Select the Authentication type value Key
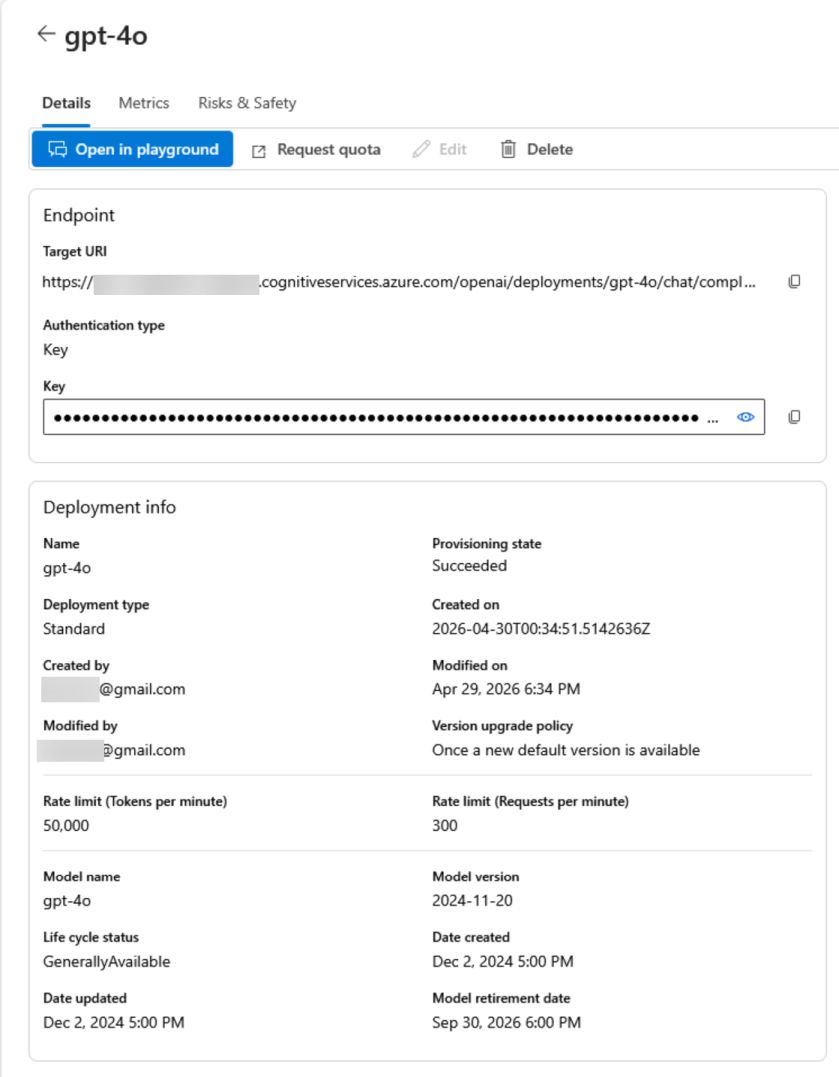The height and width of the screenshot is (1077, 839). tap(55, 350)
